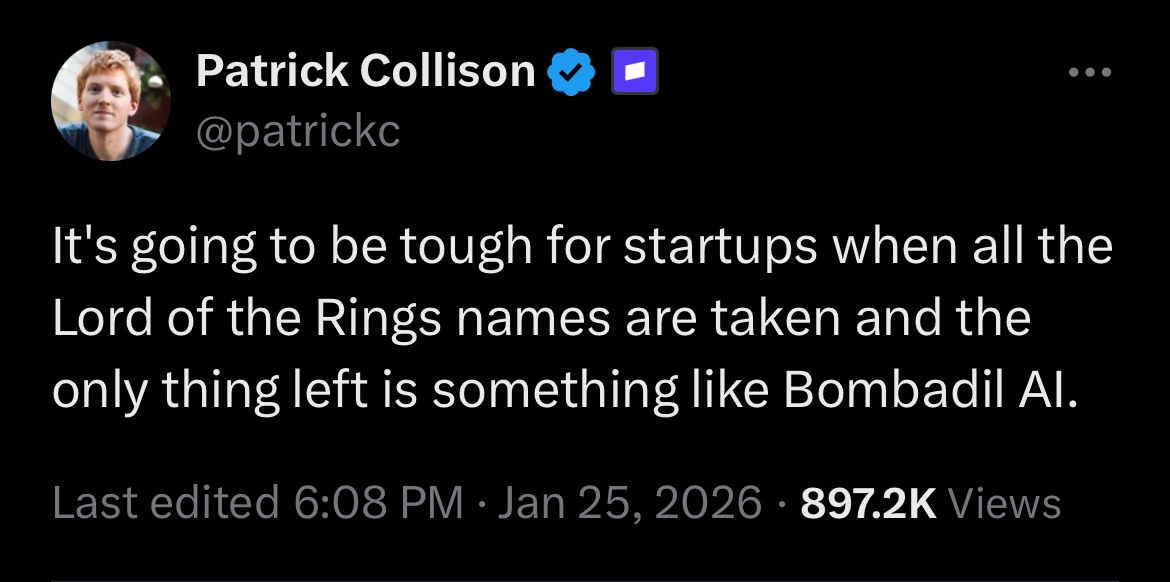Click the 897.2K view count

point(867,502)
